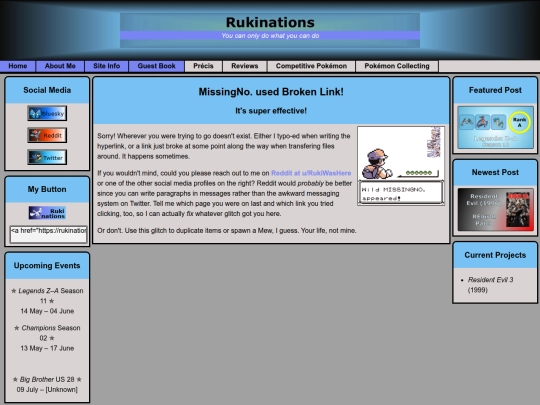Click the Resident Evil 3 project item

point(490,285)
